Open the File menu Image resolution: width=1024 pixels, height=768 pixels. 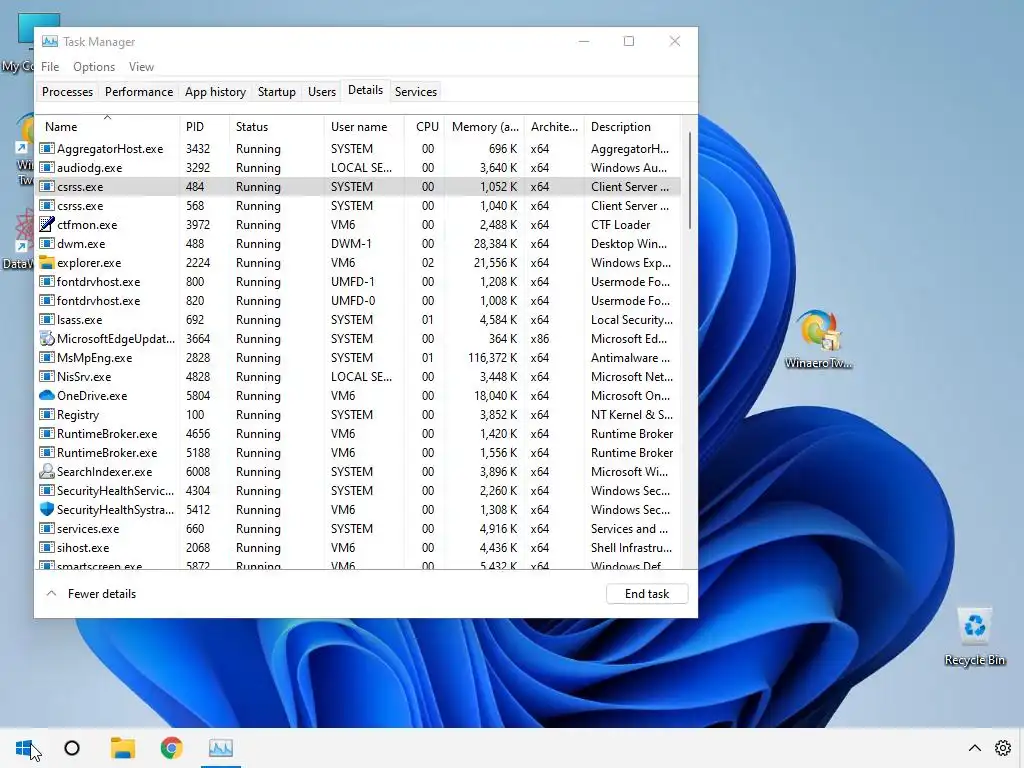(50, 67)
